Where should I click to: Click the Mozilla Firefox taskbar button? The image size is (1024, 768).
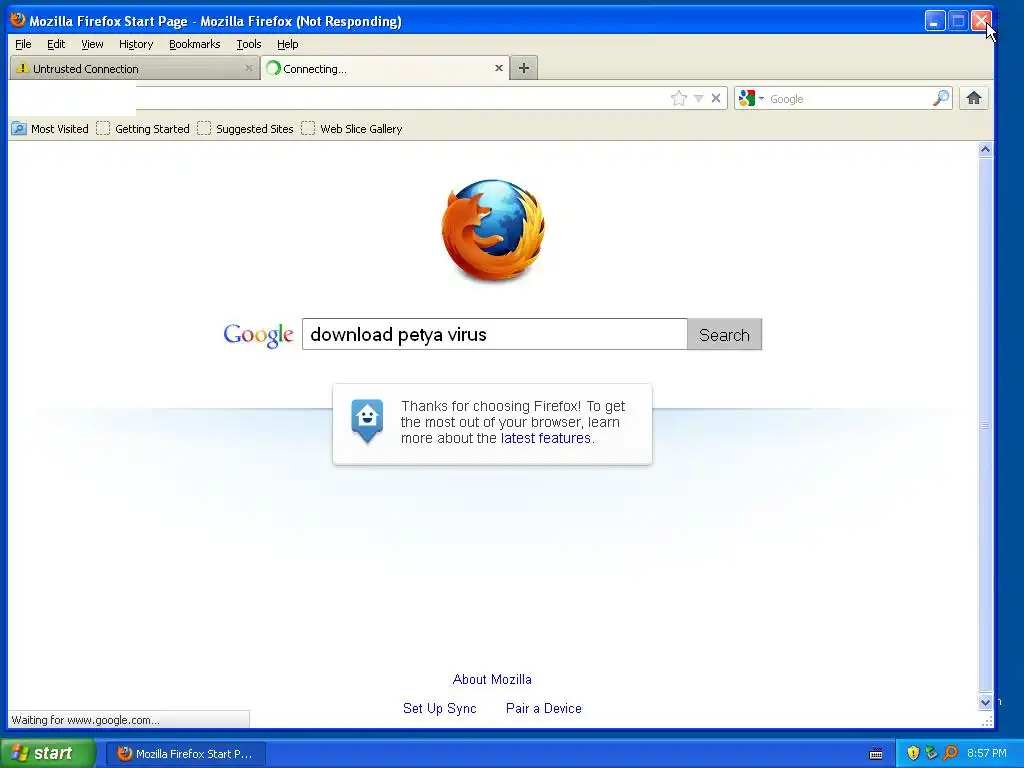185,754
